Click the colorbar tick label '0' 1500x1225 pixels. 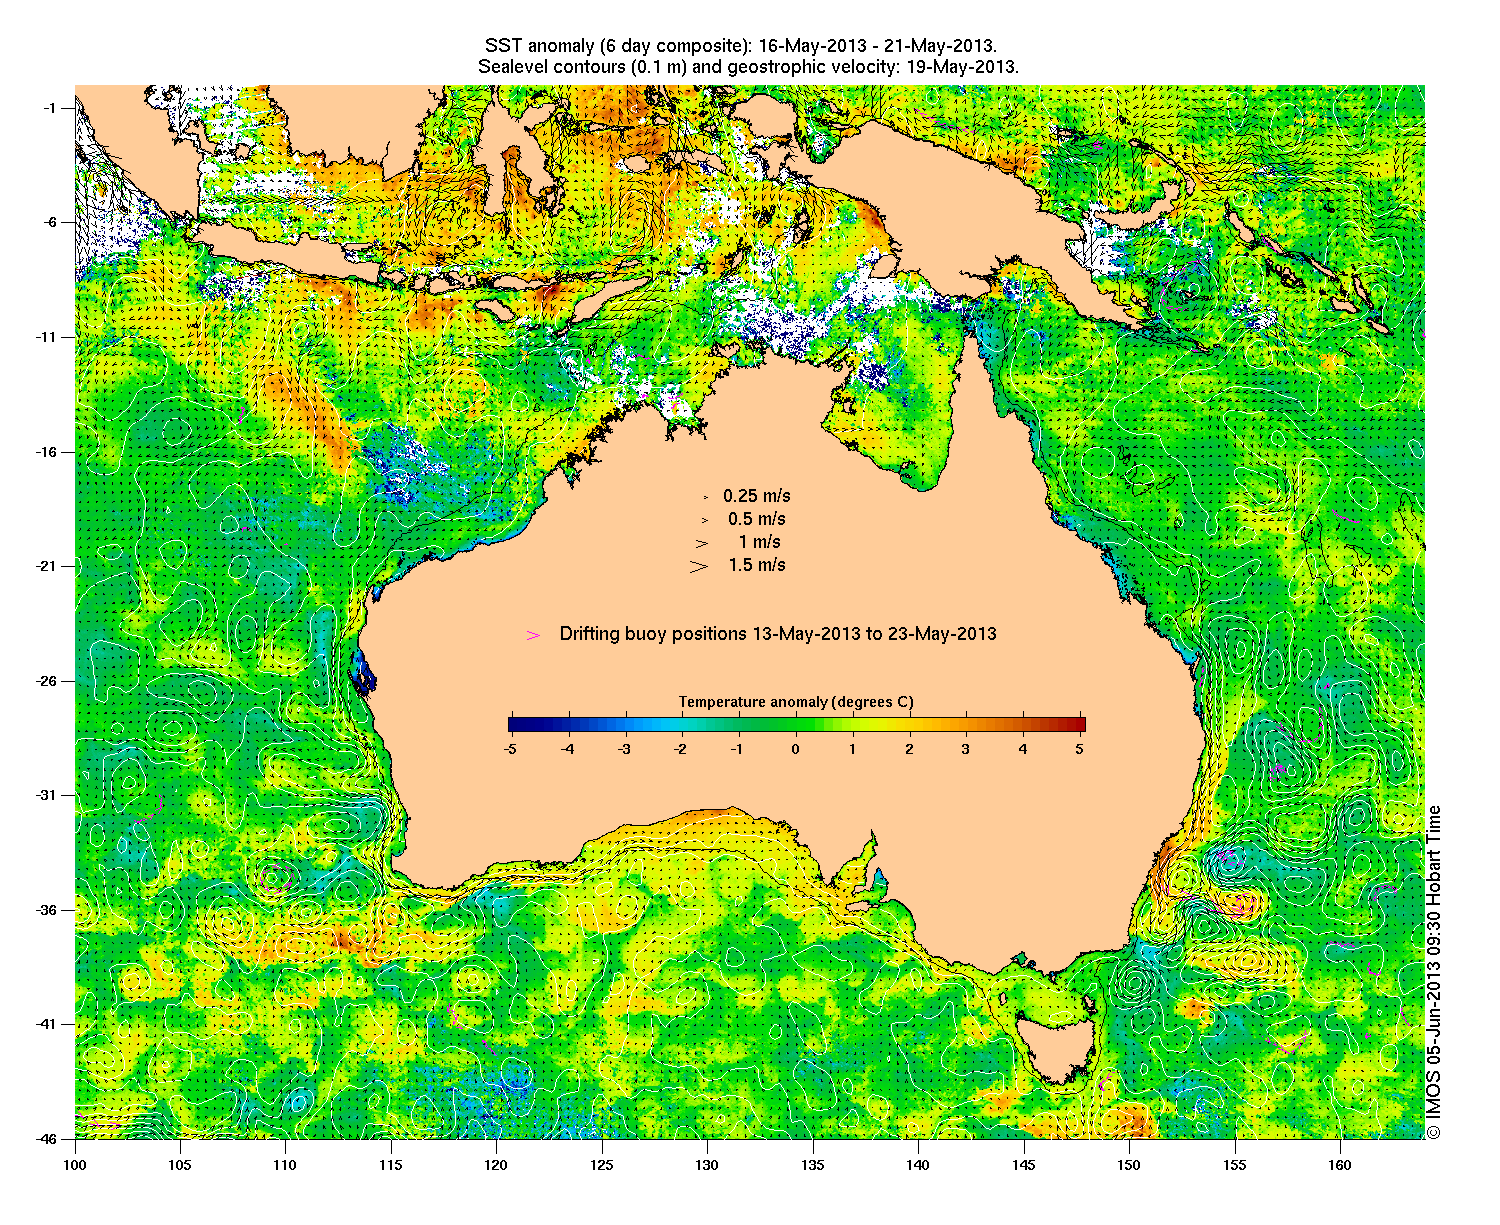796,748
